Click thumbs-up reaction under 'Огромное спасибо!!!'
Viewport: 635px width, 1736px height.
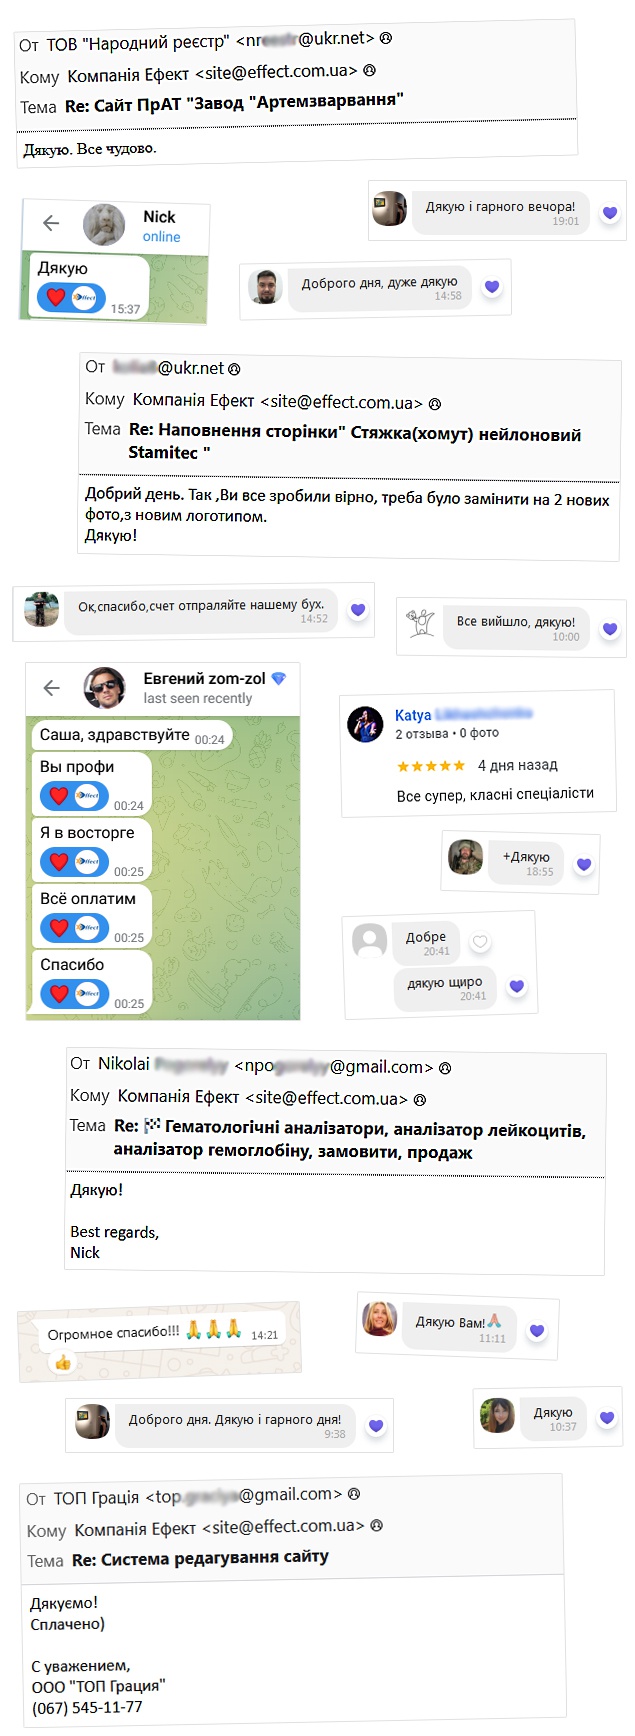63,1361
